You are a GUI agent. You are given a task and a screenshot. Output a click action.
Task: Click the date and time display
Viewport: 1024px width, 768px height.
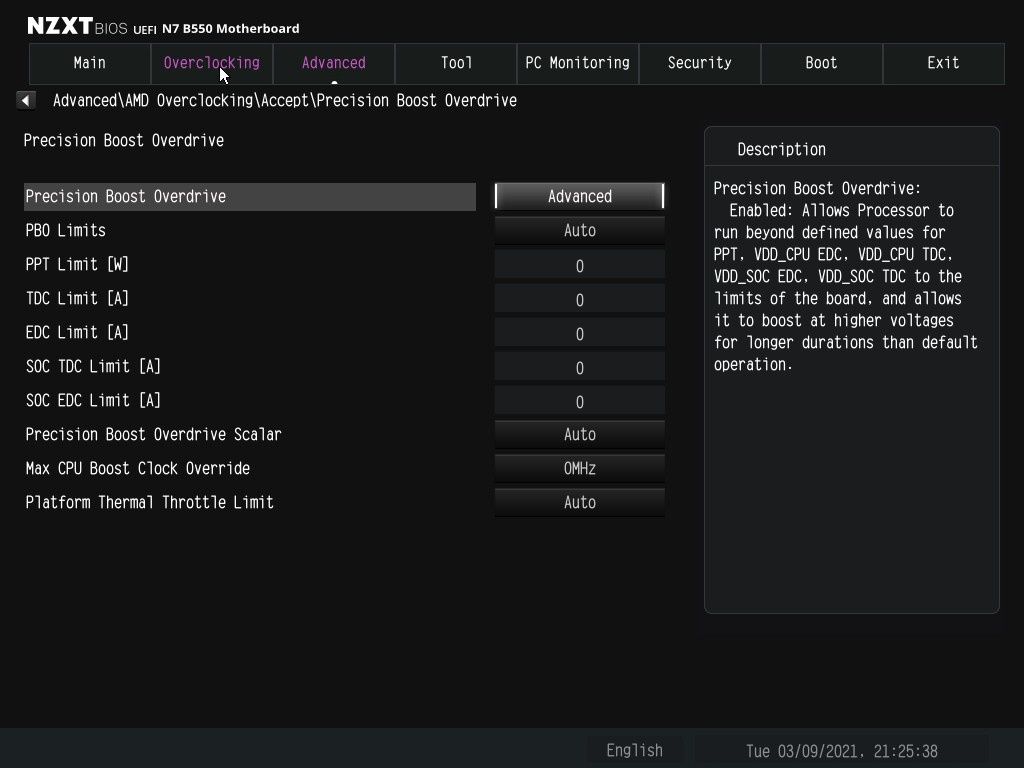point(842,751)
